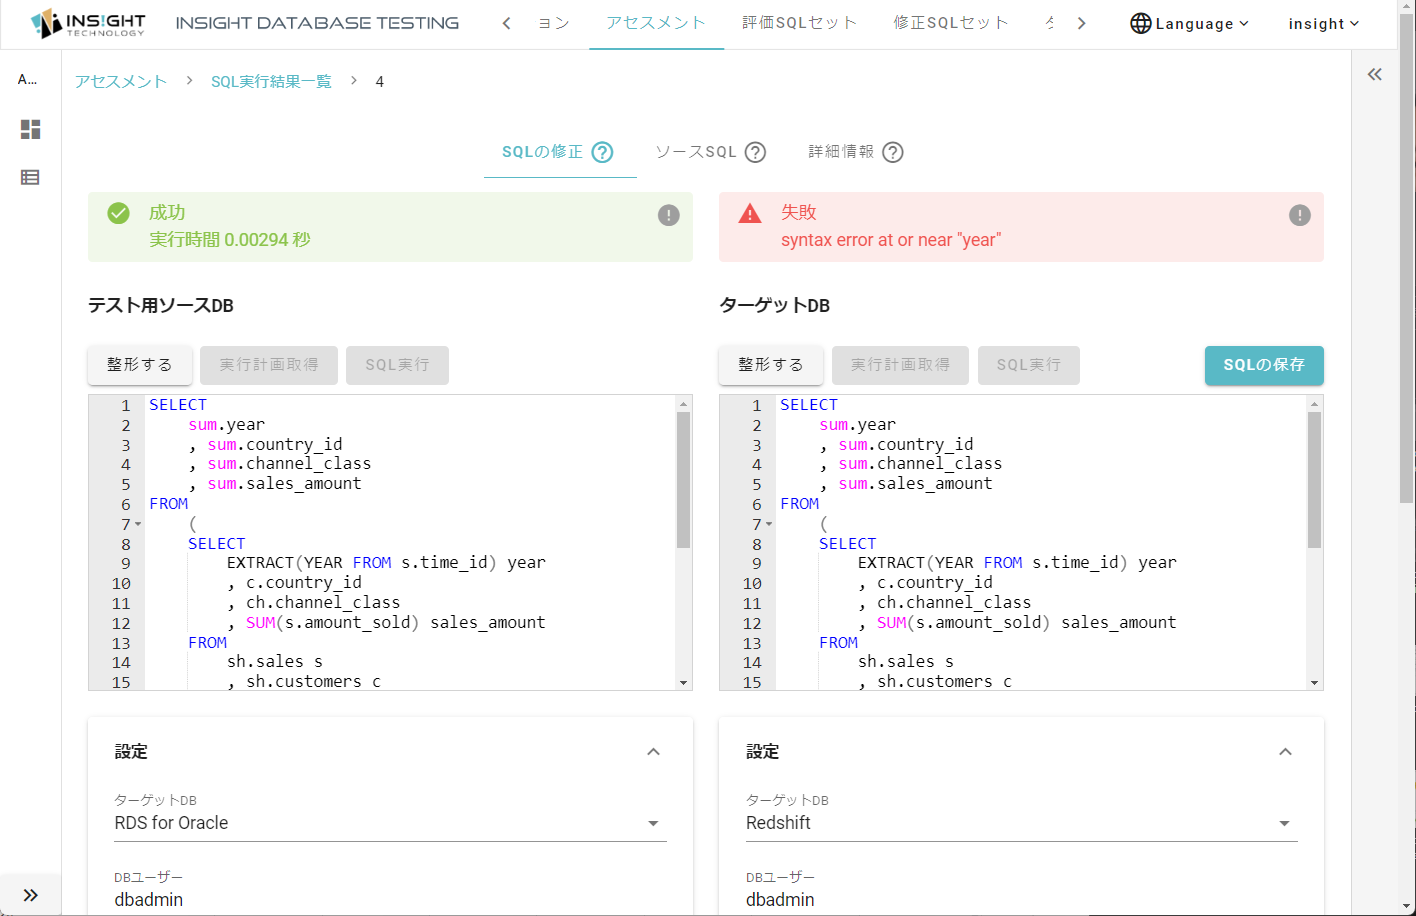Click line 12 SUM(s.amount_sold) in the target editor
This screenshot has width=1416, height=916.
click(964, 622)
